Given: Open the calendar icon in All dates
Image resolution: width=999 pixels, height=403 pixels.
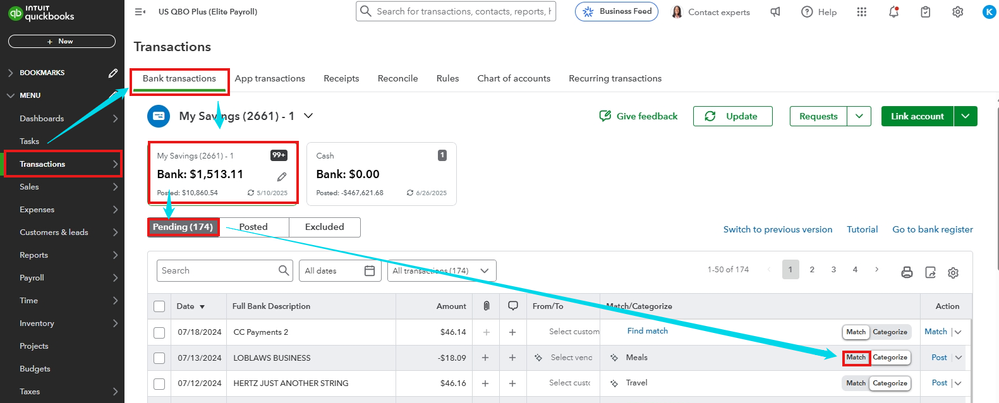Looking at the screenshot, I should 369,271.
